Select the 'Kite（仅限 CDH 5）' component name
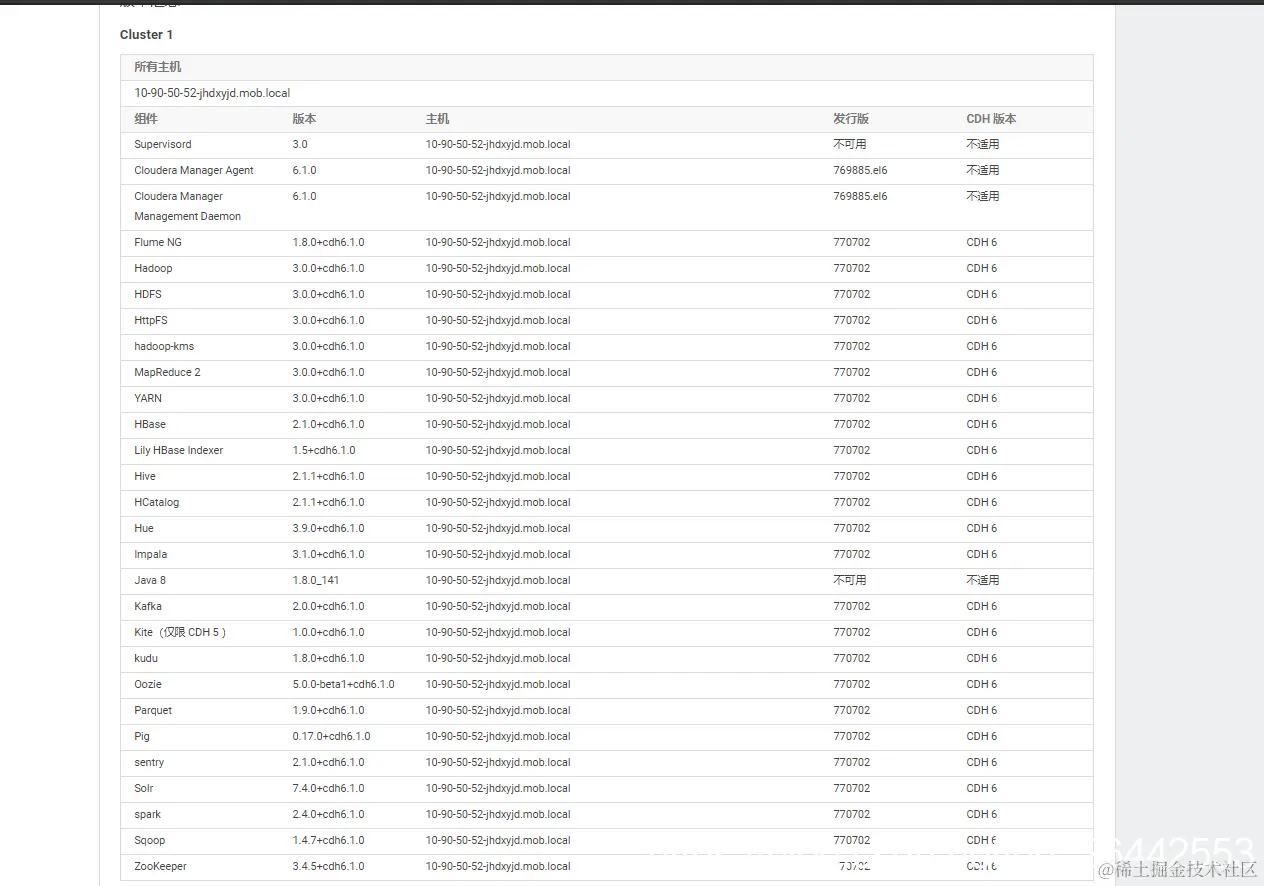 pyautogui.click(x=181, y=633)
